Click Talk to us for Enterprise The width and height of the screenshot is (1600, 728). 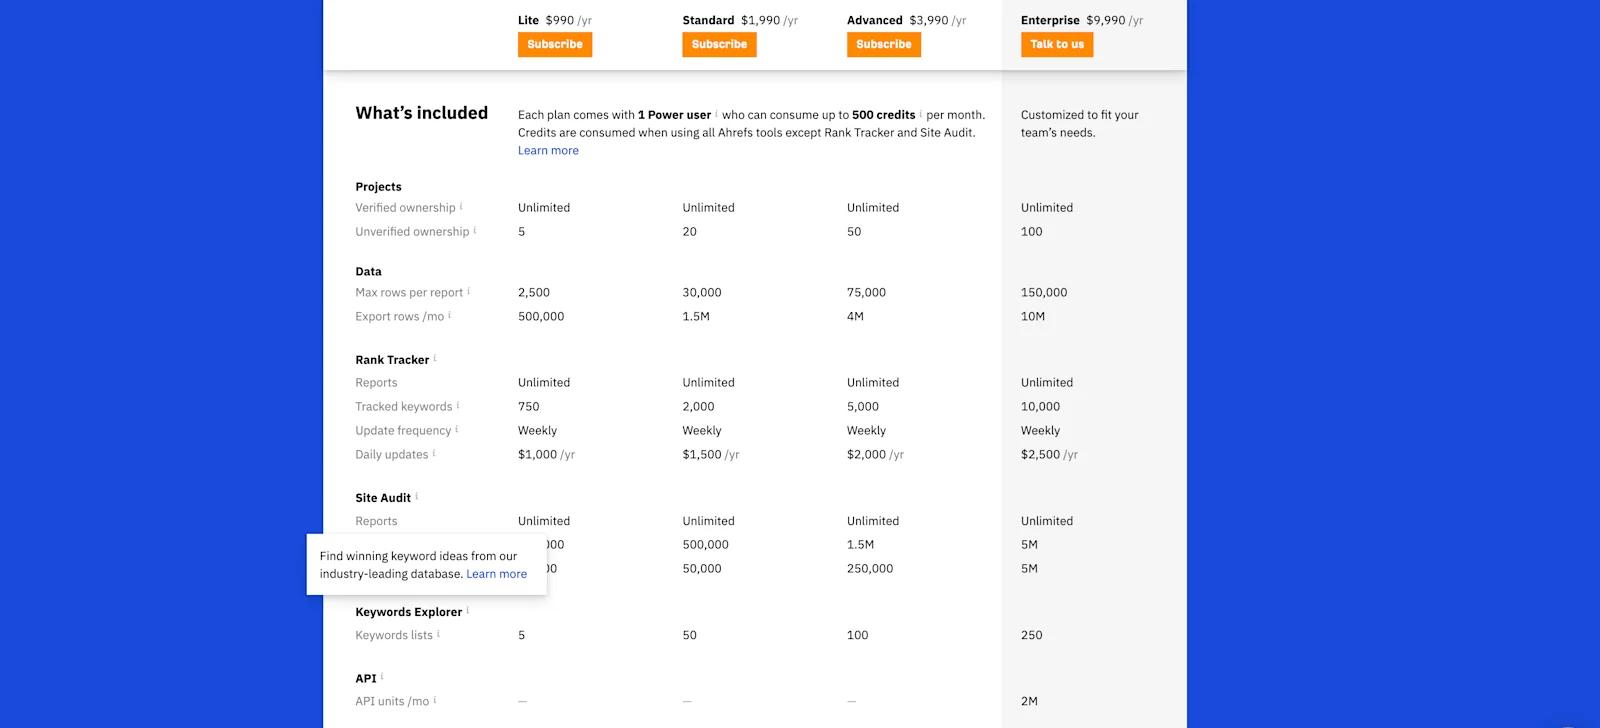pyautogui.click(x=1056, y=44)
